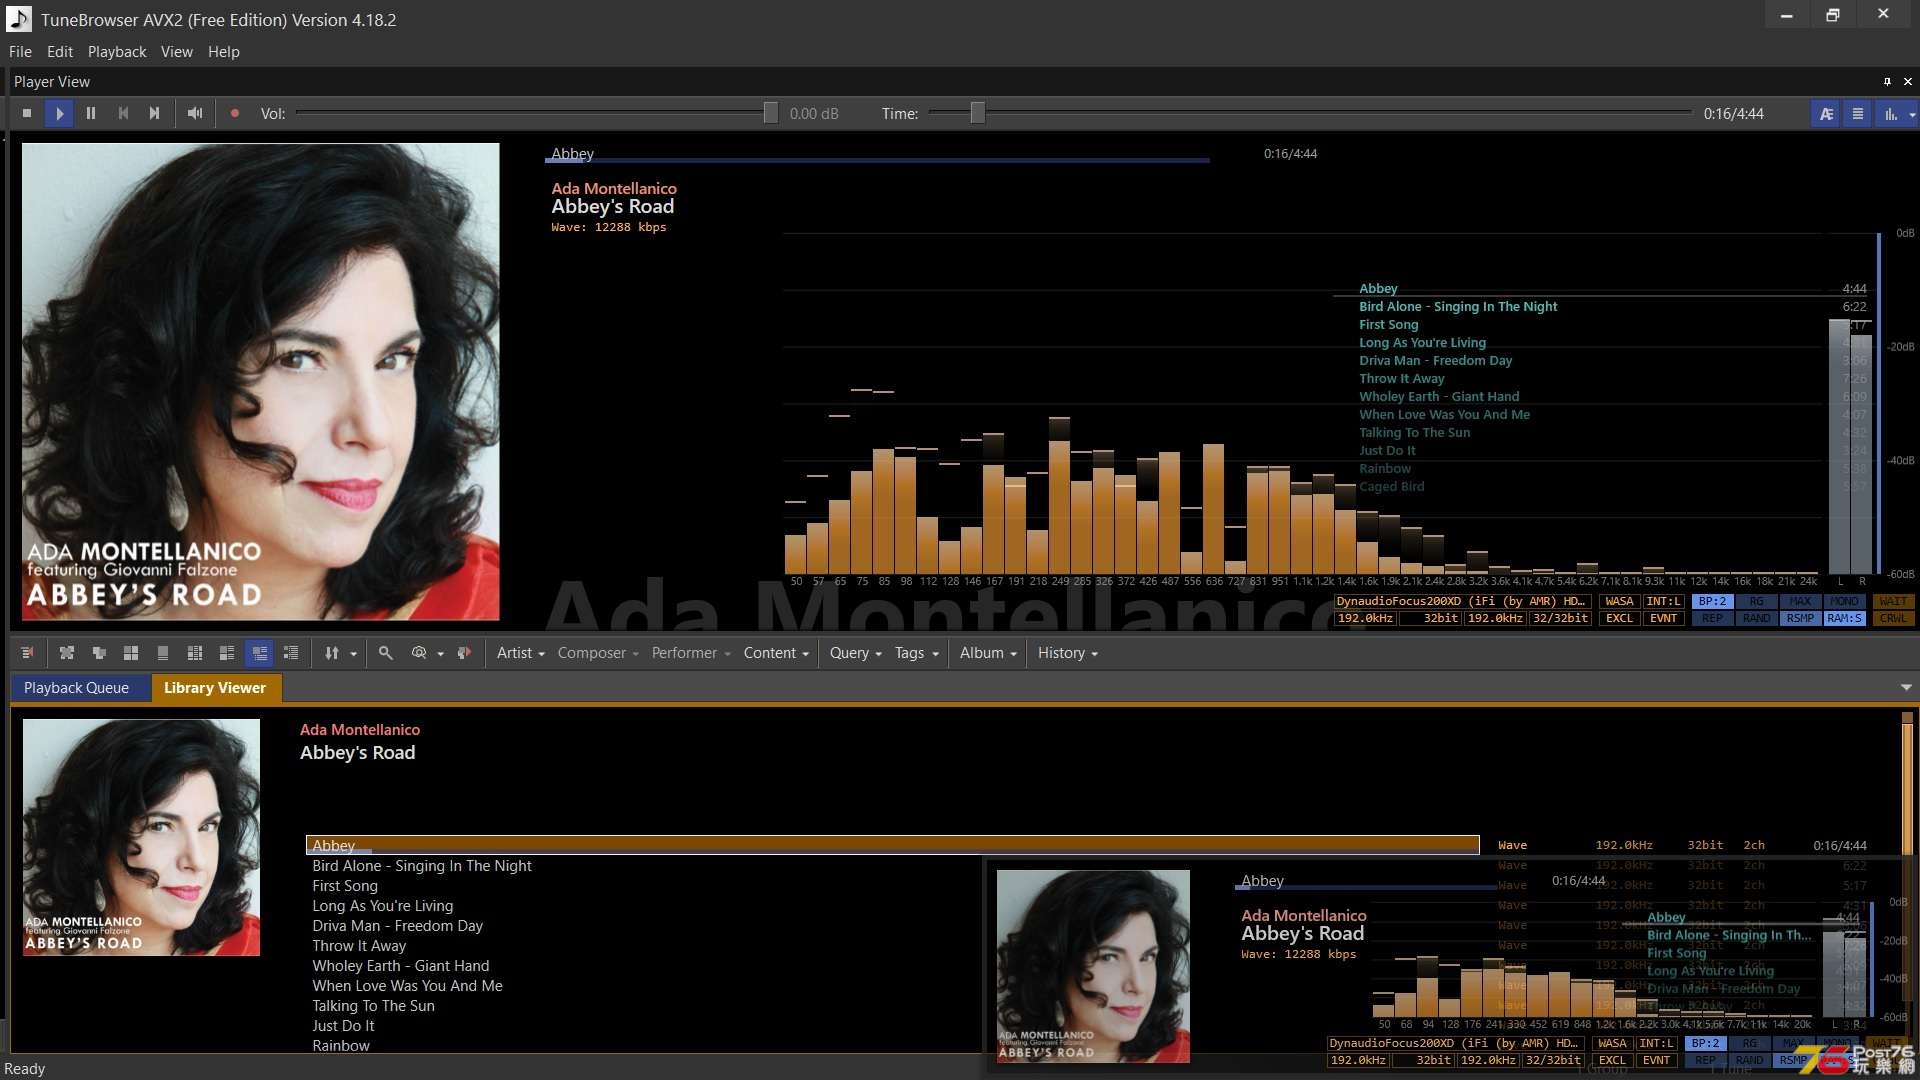1920x1080 pixels.
Task: Click the INT:L label in main Player View
Action: click(1663, 602)
